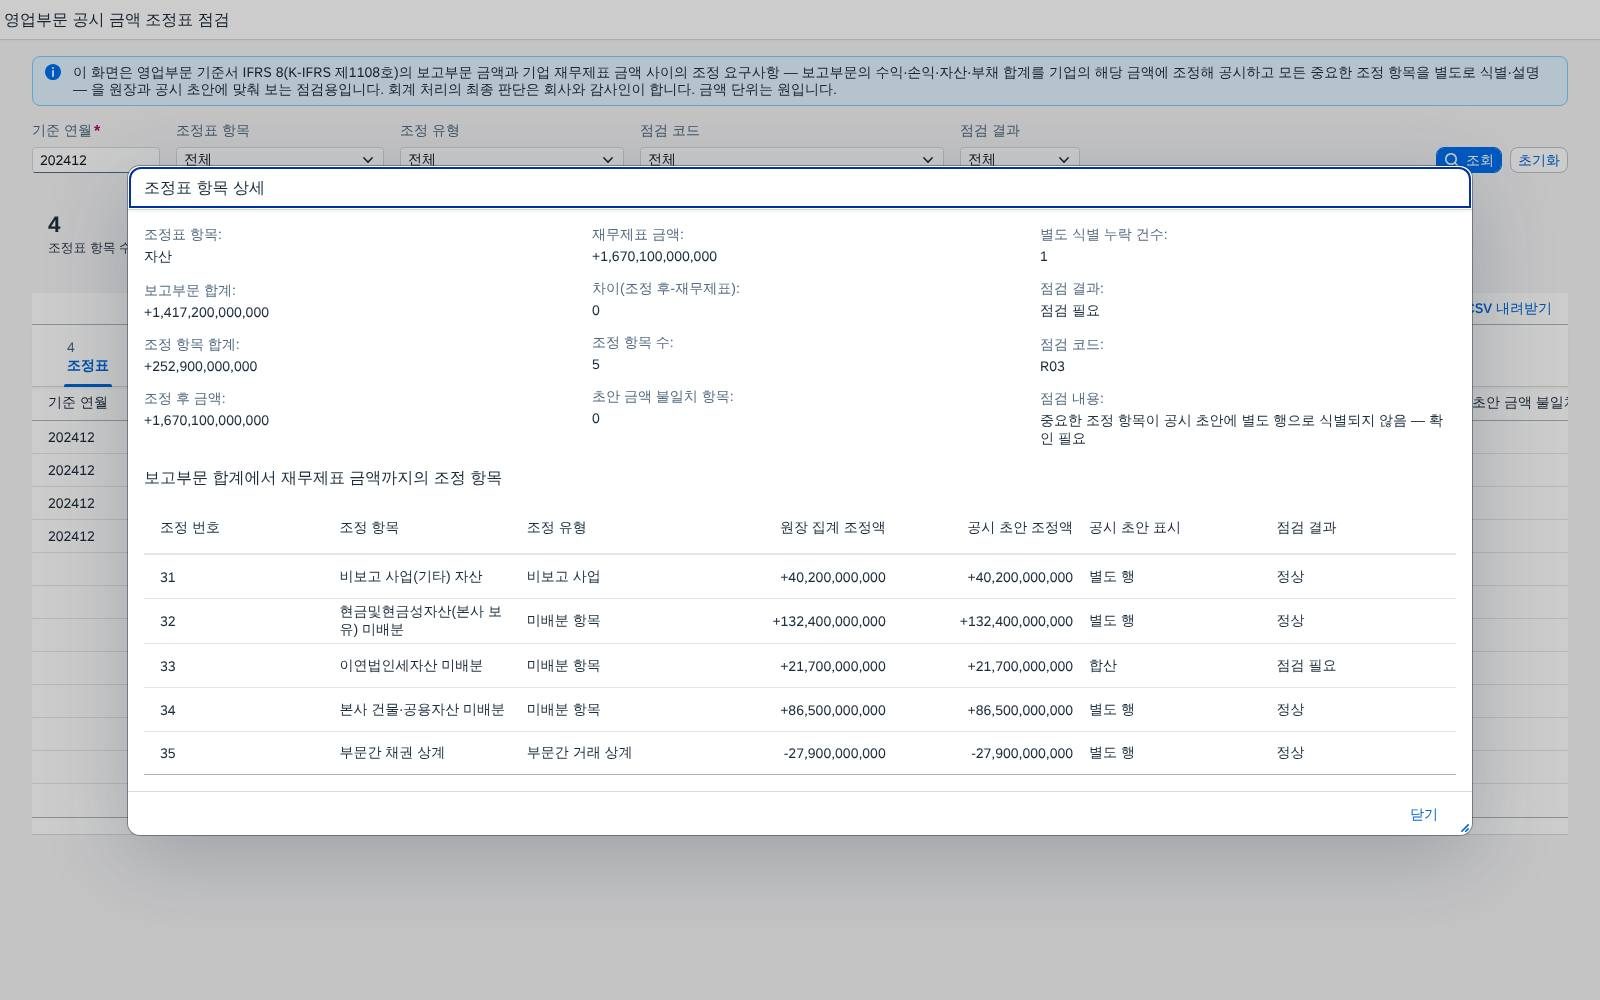The width and height of the screenshot is (1600, 1000).
Task: Click the 조정 항목 합계 value +252,900,000,000
Action: (x=200, y=366)
